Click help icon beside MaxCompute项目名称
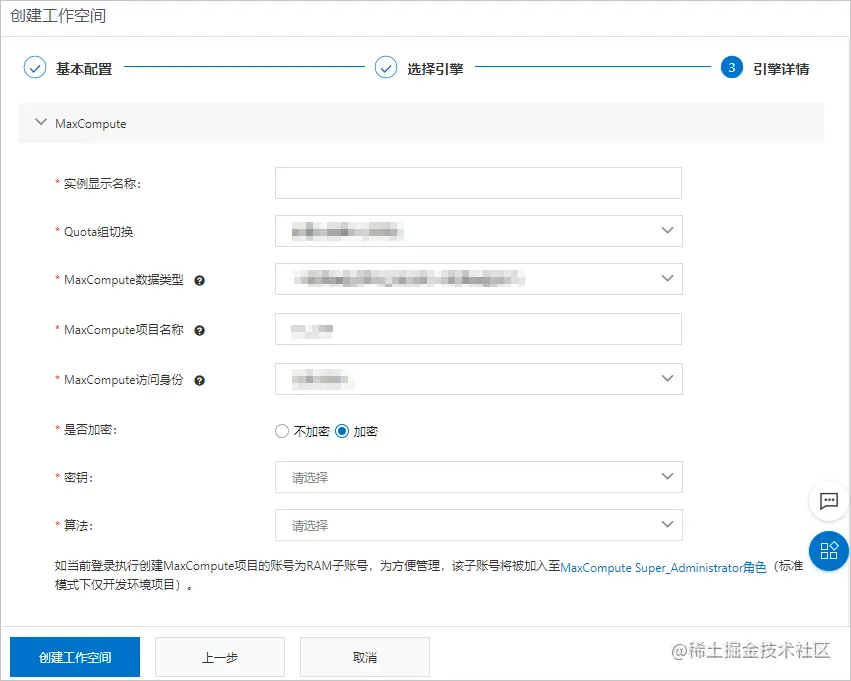Screen dimensions: 851x681 200,330
